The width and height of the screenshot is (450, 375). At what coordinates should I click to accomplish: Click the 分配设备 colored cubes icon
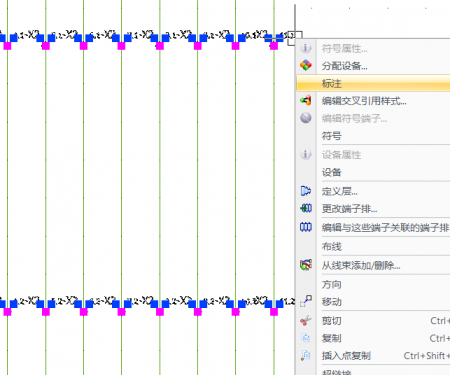click(306, 65)
